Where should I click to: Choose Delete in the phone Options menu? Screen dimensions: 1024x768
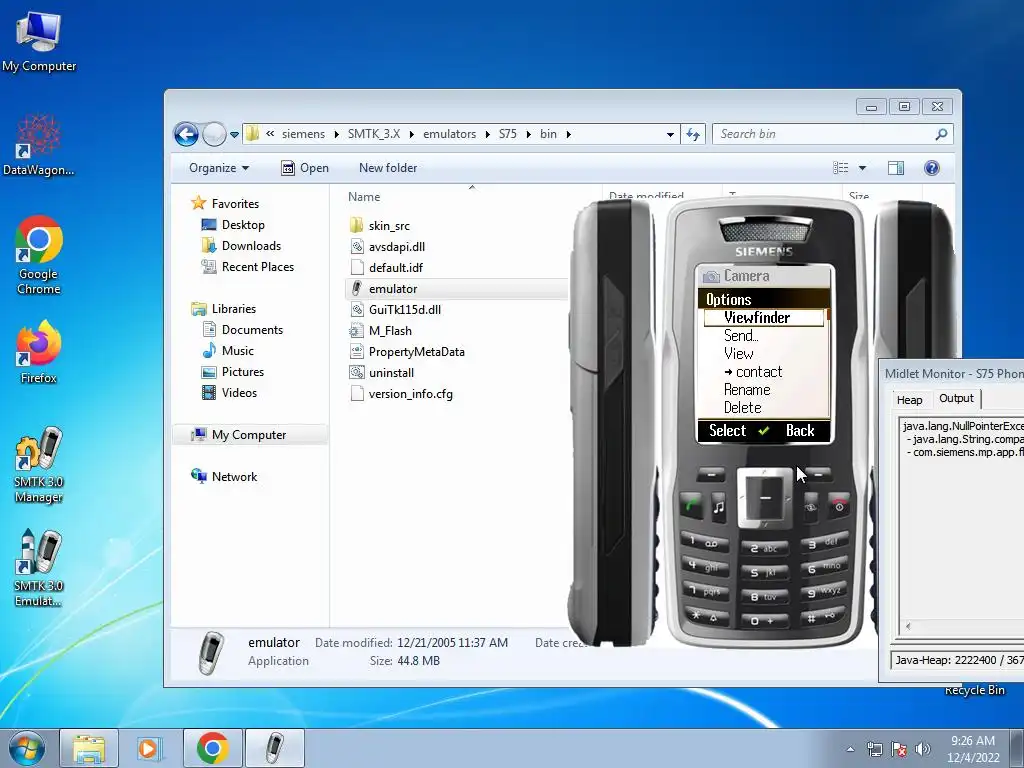(743, 408)
